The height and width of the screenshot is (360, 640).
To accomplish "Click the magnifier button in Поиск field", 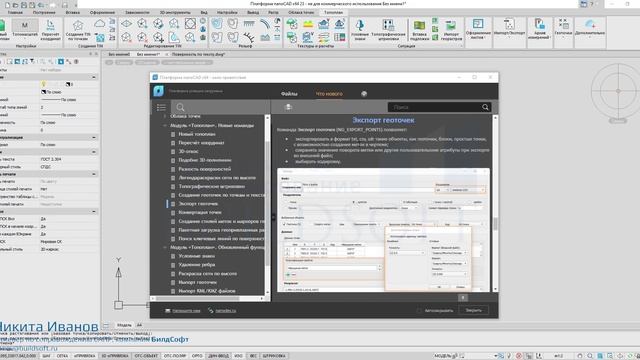I will pos(485,107).
